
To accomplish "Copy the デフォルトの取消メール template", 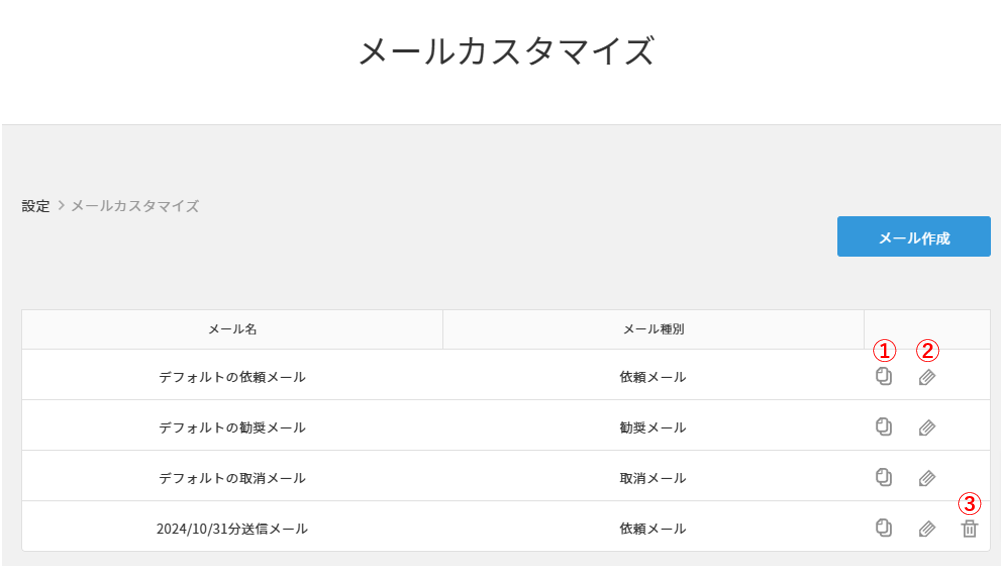I will 883,477.
